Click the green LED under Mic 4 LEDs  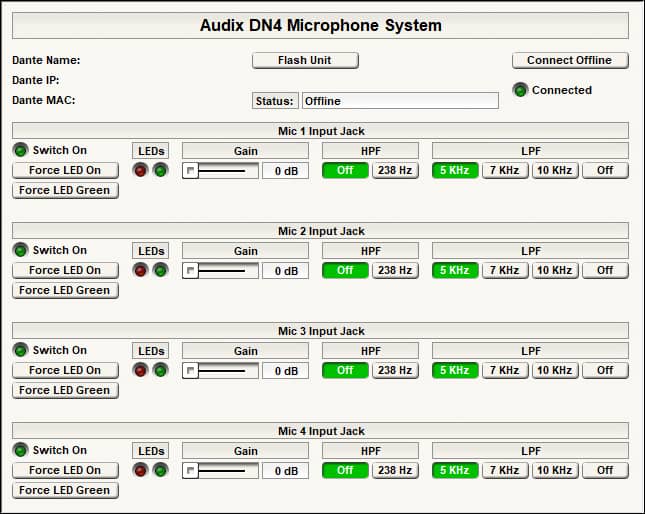tap(160, 470)
